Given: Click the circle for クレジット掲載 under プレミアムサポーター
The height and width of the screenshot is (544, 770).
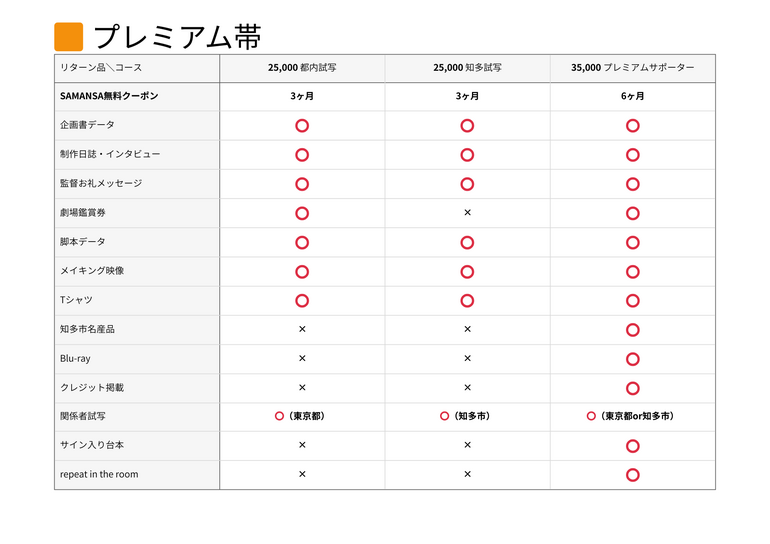Looking at the screenshot, I should pos(632,388).
